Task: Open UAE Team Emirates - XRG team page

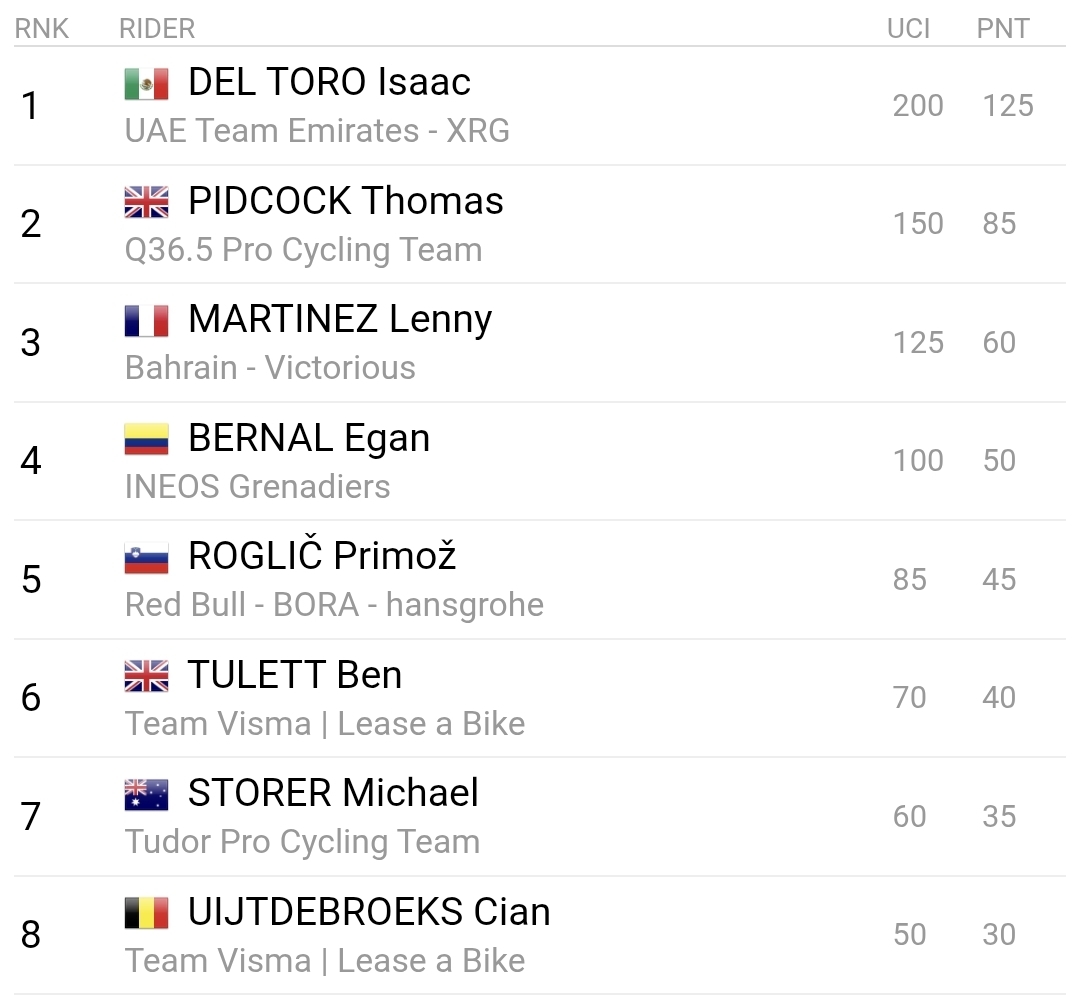Action: 317,131
